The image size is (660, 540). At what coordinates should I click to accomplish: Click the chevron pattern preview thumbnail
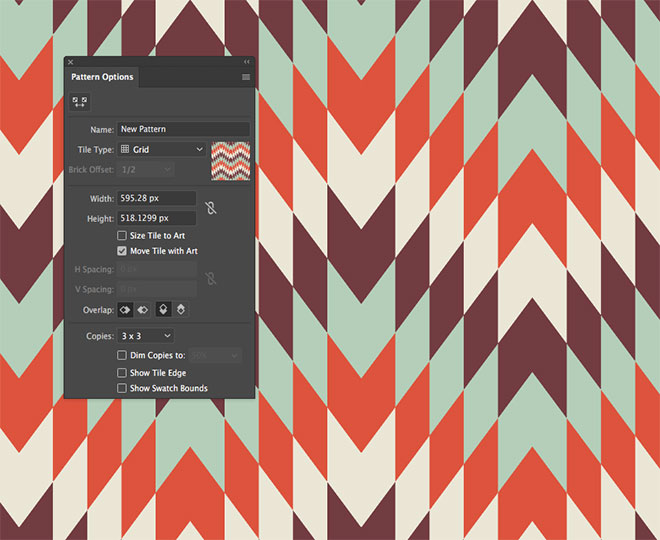(x=230, y=160)
